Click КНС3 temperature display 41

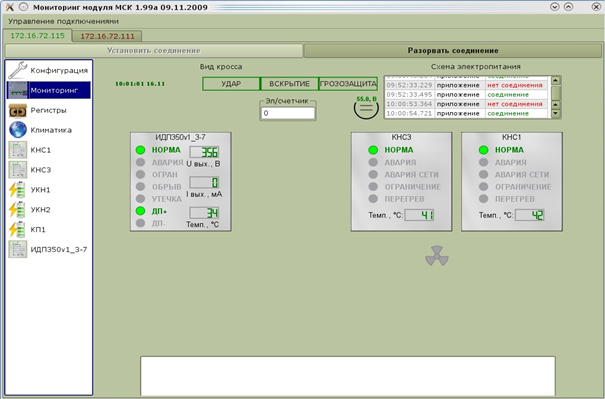419,215
